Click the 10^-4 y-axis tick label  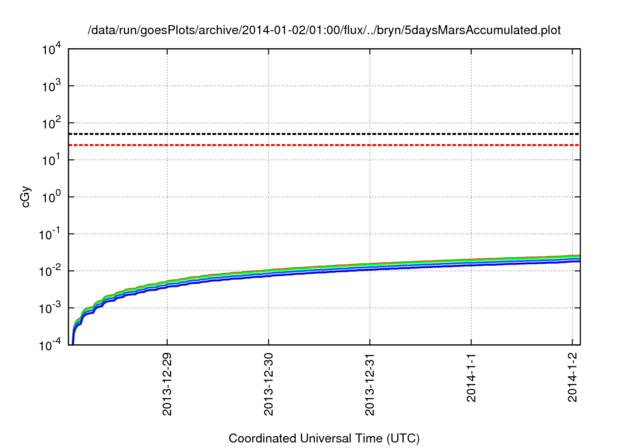pos(50,346)
